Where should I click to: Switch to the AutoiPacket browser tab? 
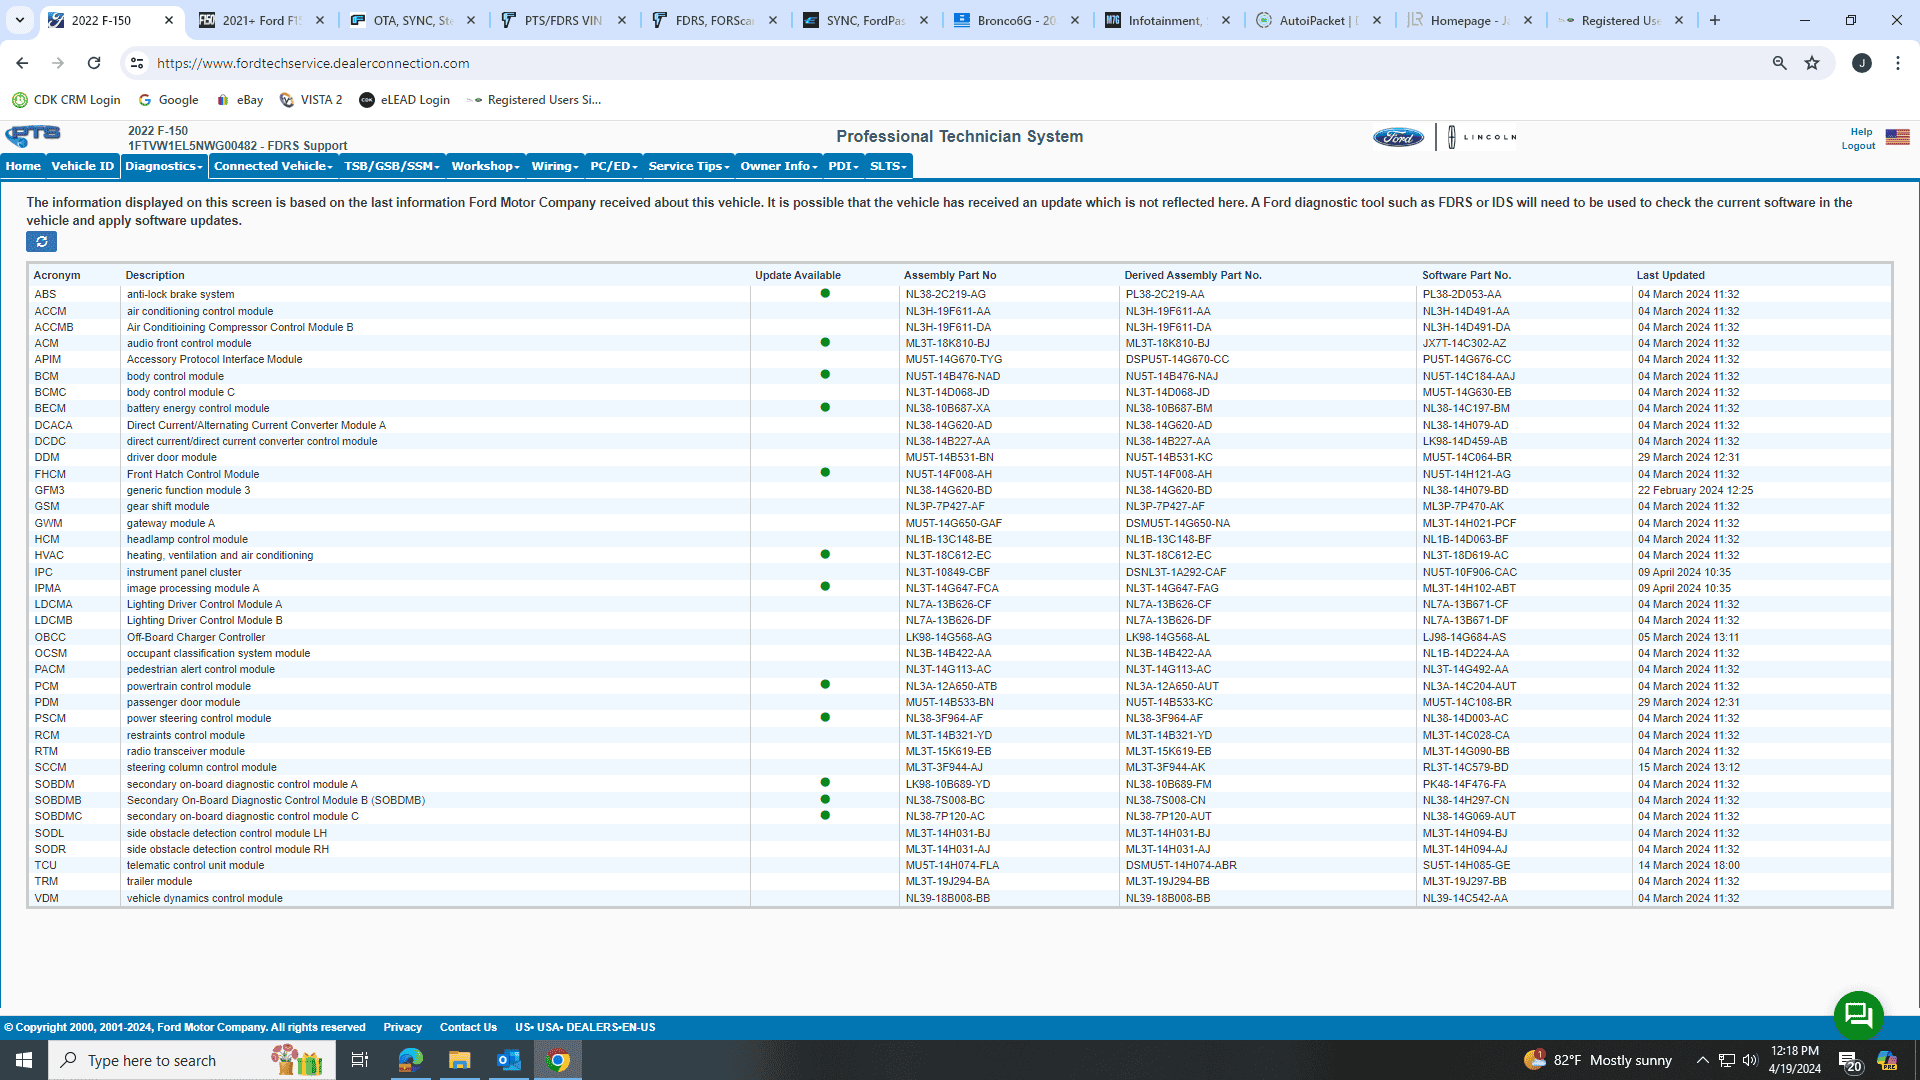[x=1318, y=20]
